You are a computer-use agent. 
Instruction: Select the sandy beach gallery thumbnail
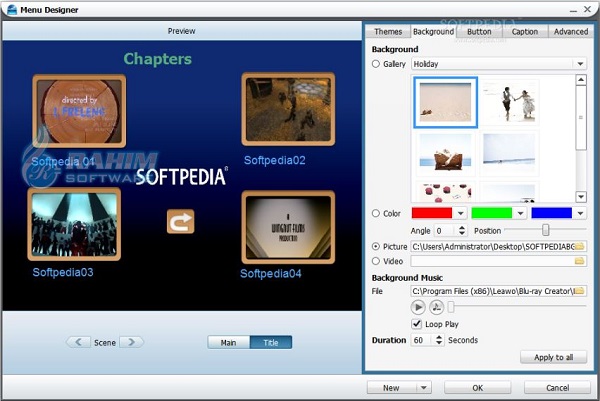445,102
